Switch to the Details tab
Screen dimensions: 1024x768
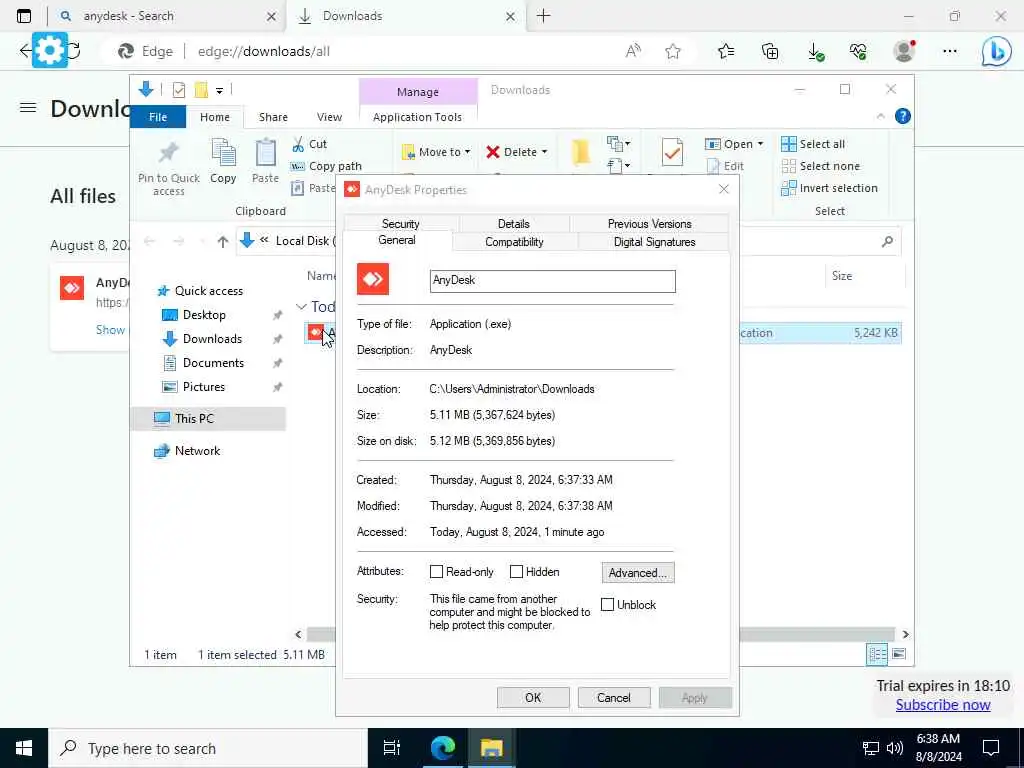[x=514, y=223]
